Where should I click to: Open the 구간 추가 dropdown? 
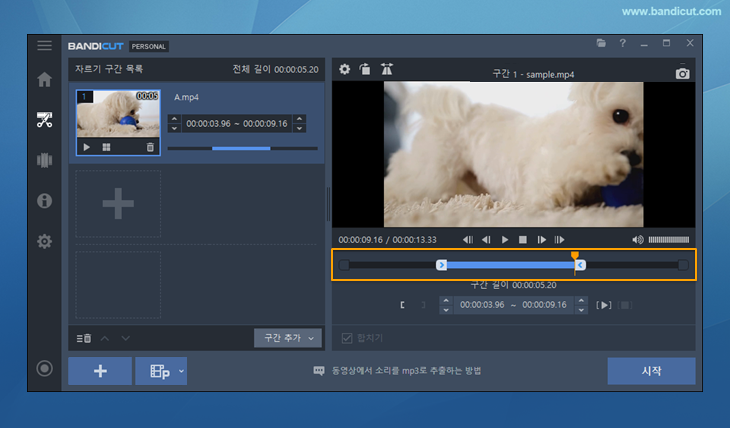click(x=288, y=338)
